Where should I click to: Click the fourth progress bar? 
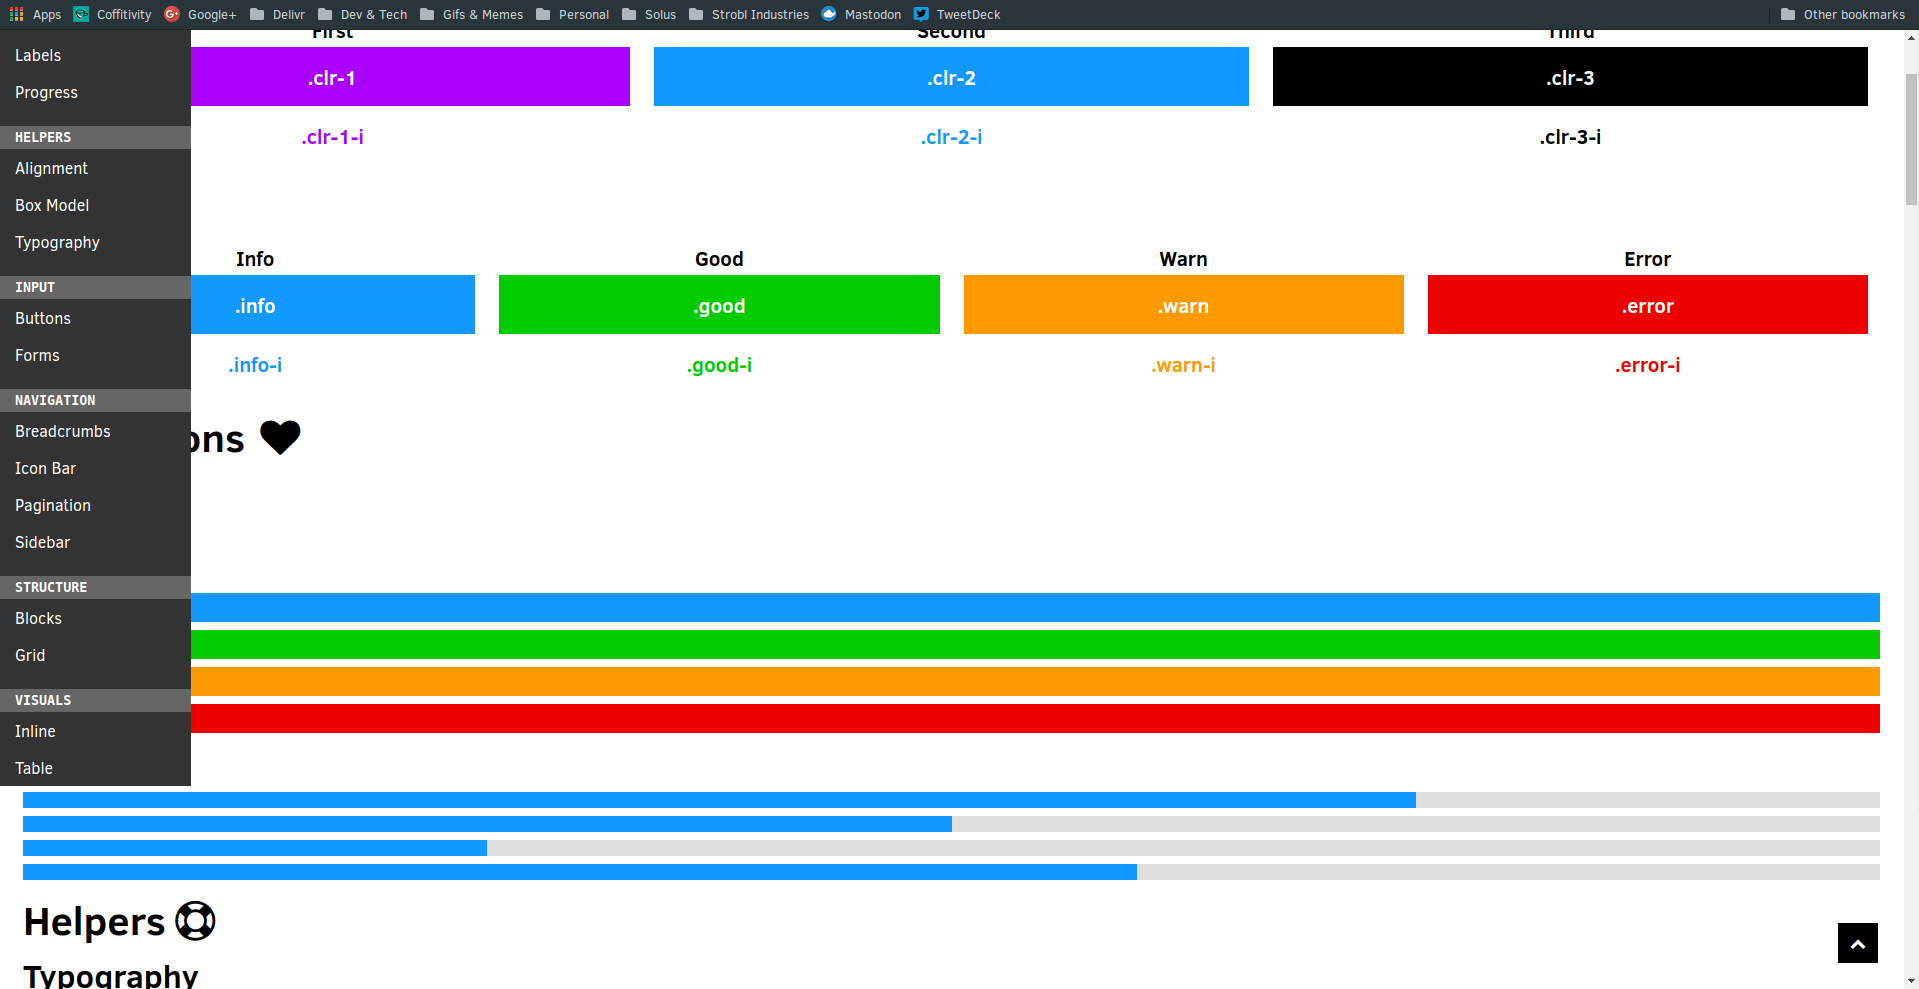point(951,872)
